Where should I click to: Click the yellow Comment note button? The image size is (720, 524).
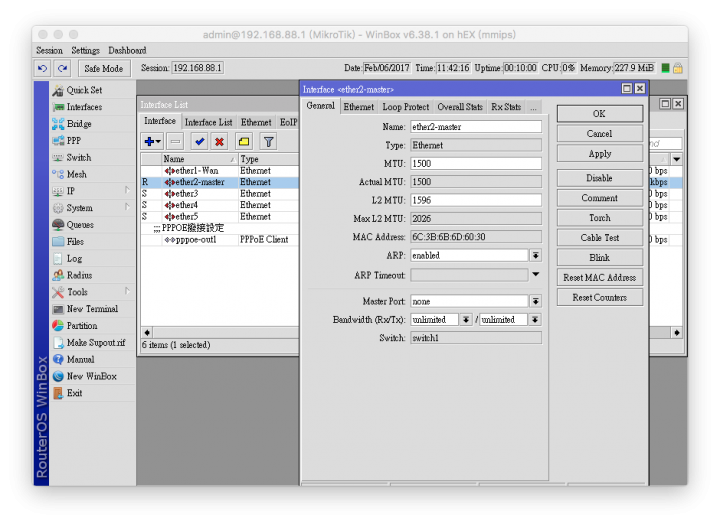point(244,141)
